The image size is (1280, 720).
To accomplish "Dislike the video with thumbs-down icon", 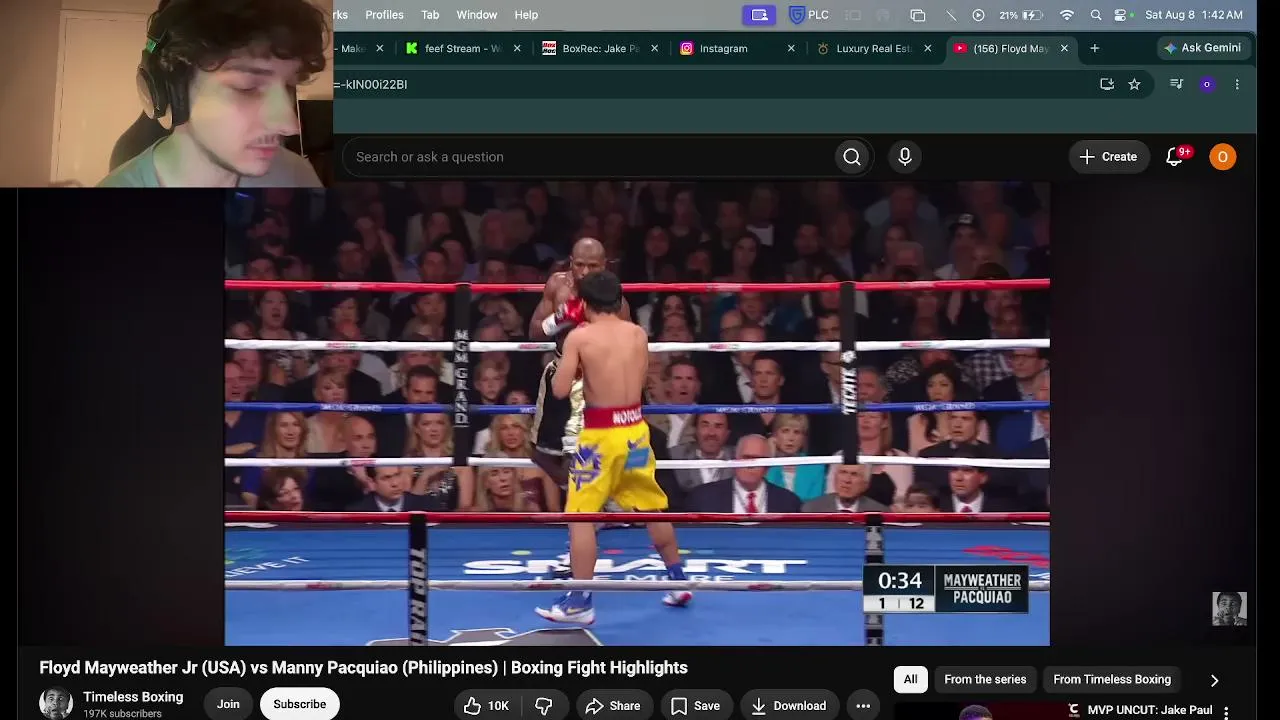I will coord(544,706).
